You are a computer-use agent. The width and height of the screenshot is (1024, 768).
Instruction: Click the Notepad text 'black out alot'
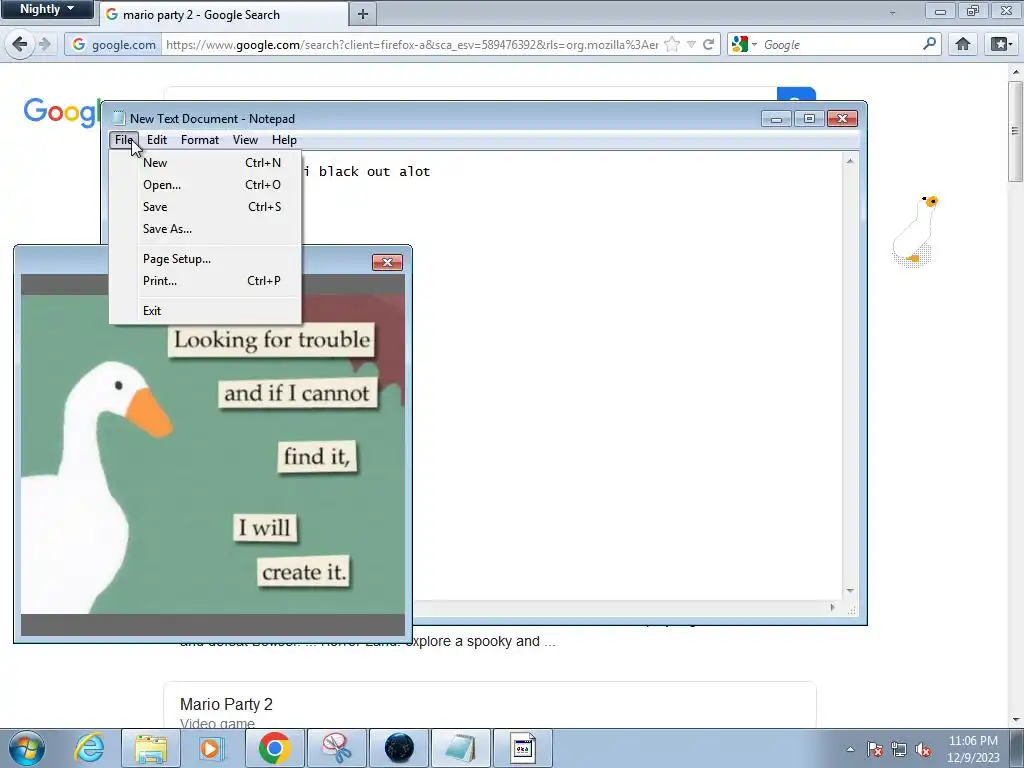click(x=374, y=172)
